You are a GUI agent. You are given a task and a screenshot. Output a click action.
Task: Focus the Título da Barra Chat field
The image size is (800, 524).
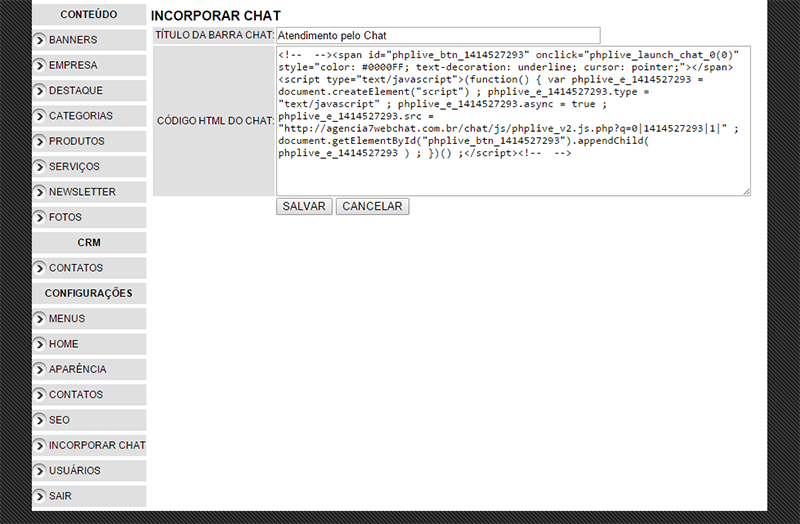438,36
